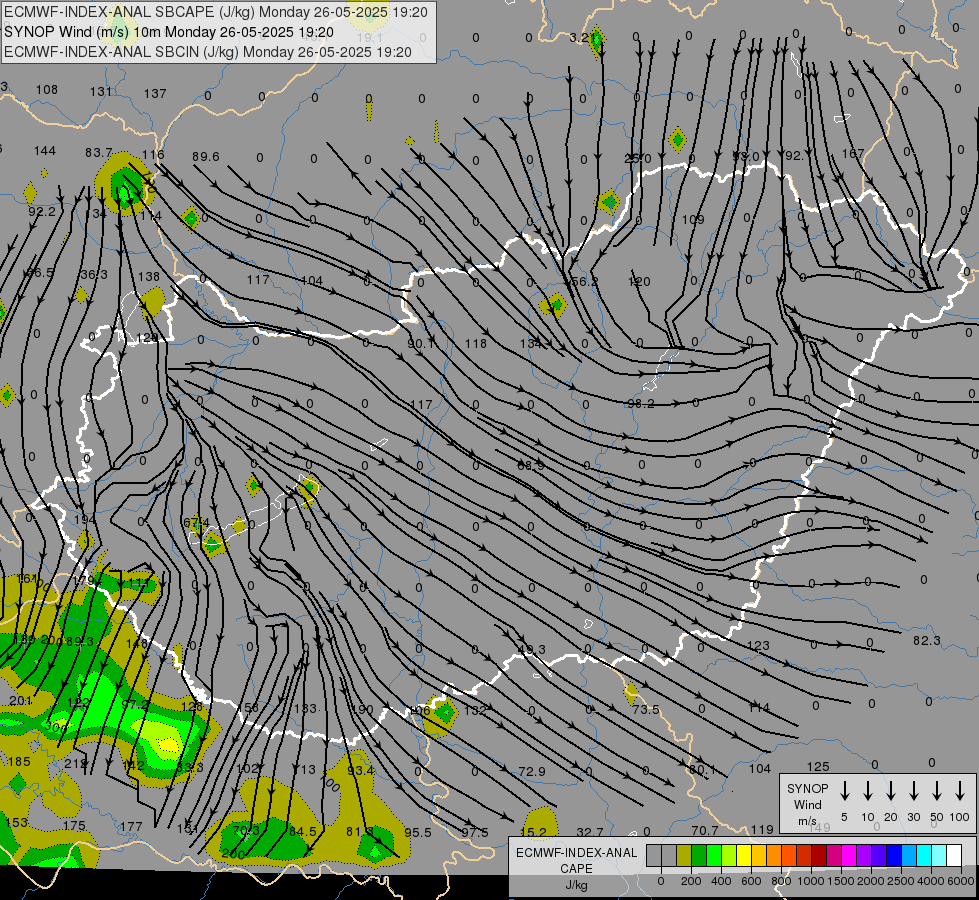Pick the bright magenta CAPE legend swatch
Viewport: 979px width, 900px height.
(849, 856)
